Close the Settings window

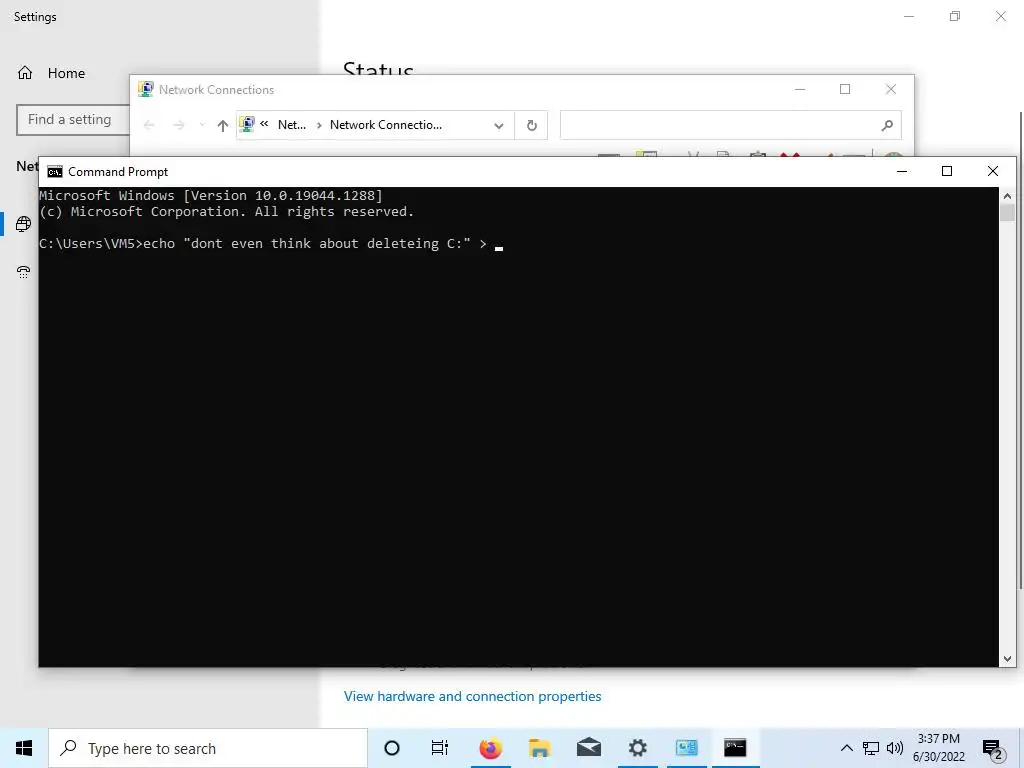[x=1000, y=16]
